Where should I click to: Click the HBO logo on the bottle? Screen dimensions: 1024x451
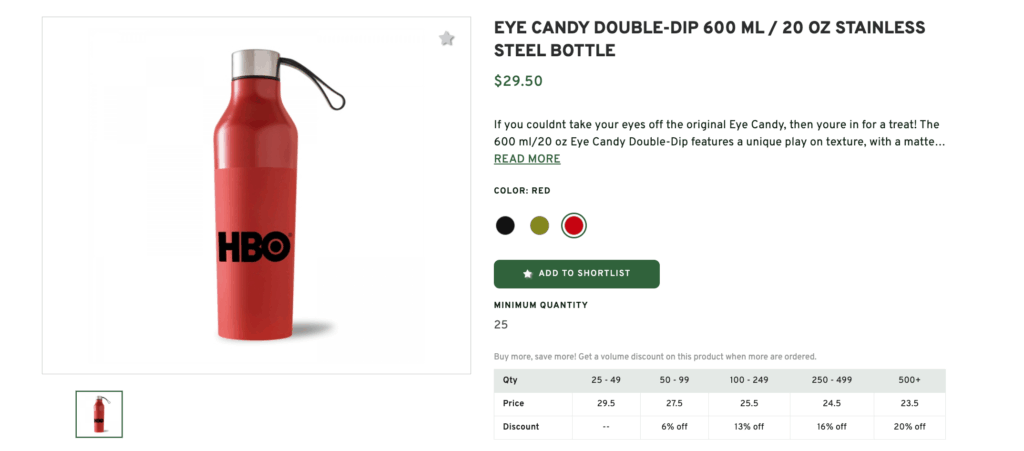tap(254, 247)
